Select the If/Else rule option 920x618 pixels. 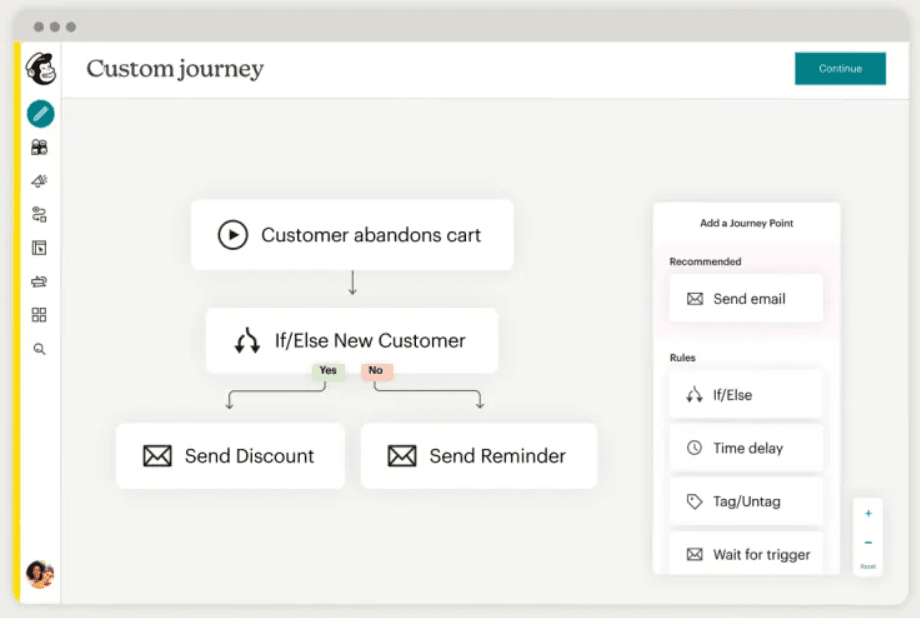coord(745,394)
